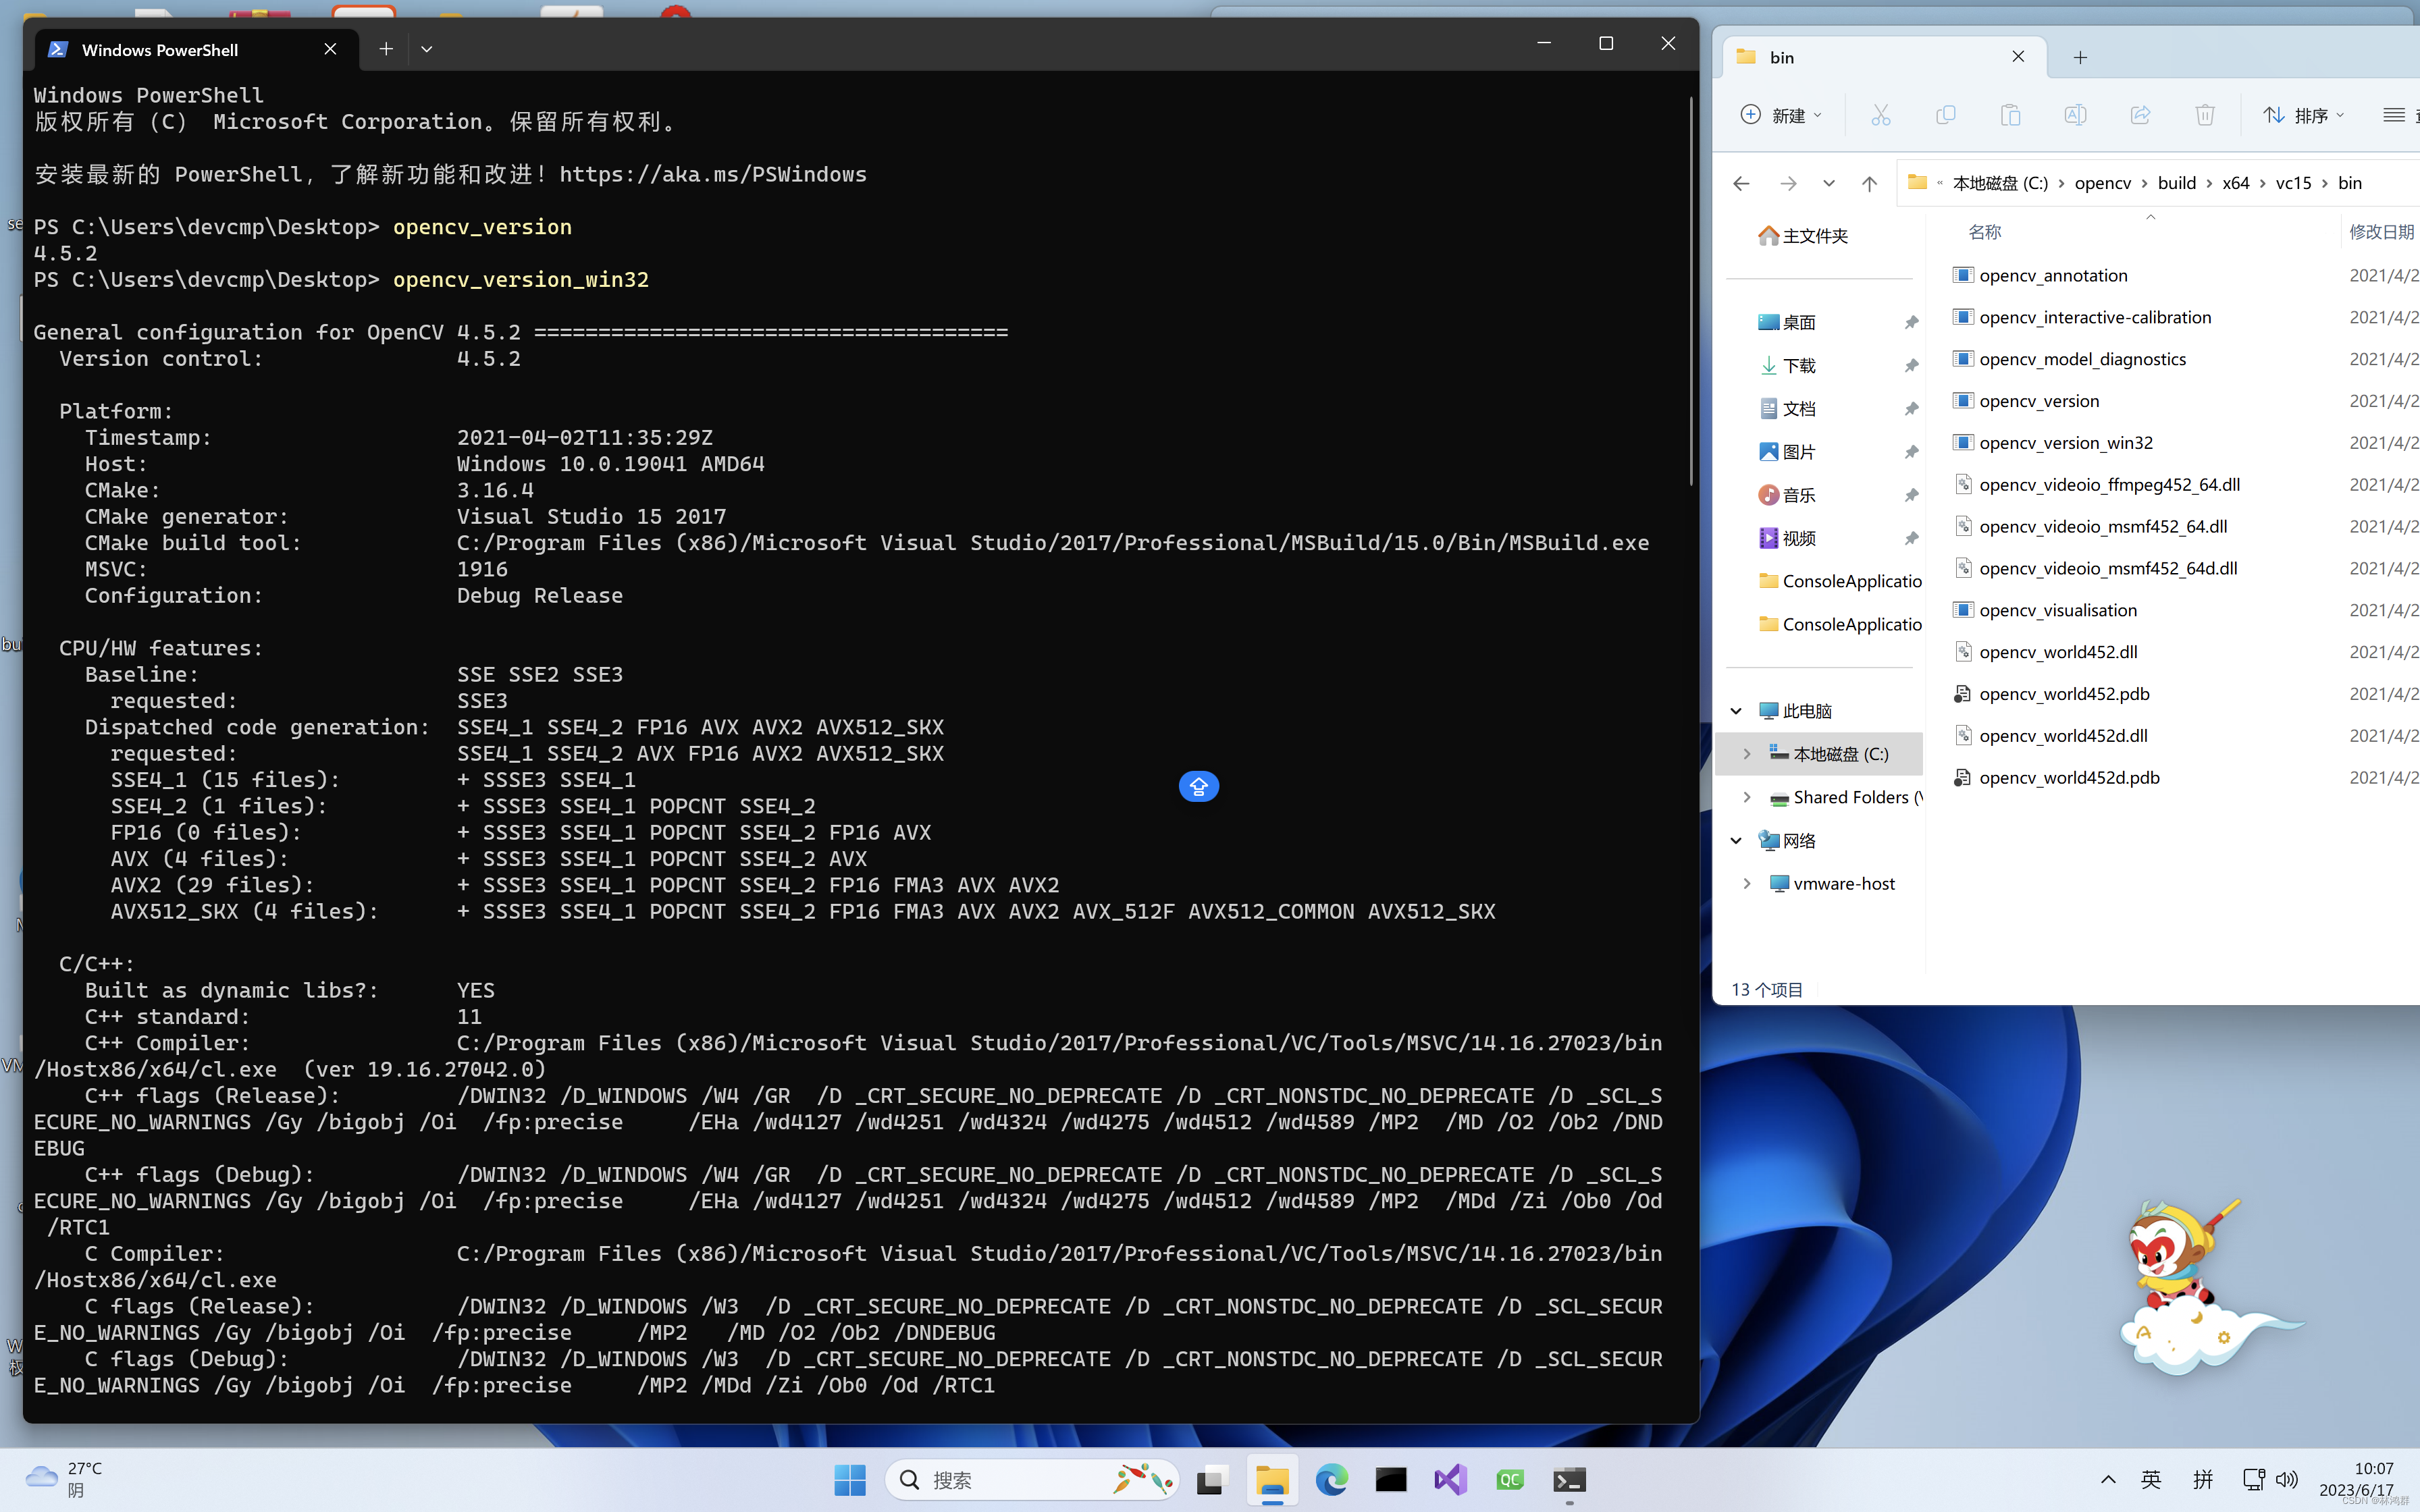Sort files by 名称 column header
This screenshot has width=2420, height=1512.
[x=1984, y=232]
